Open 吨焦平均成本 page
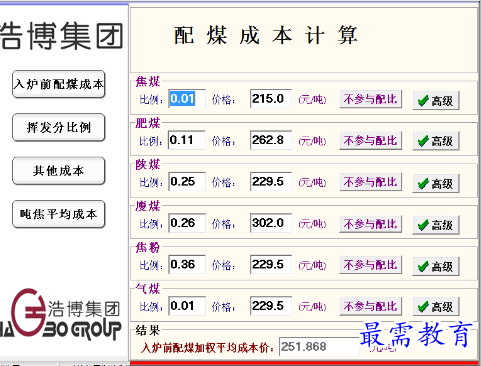The height and width of the screenshot is (366, 481). coord(59,214)
